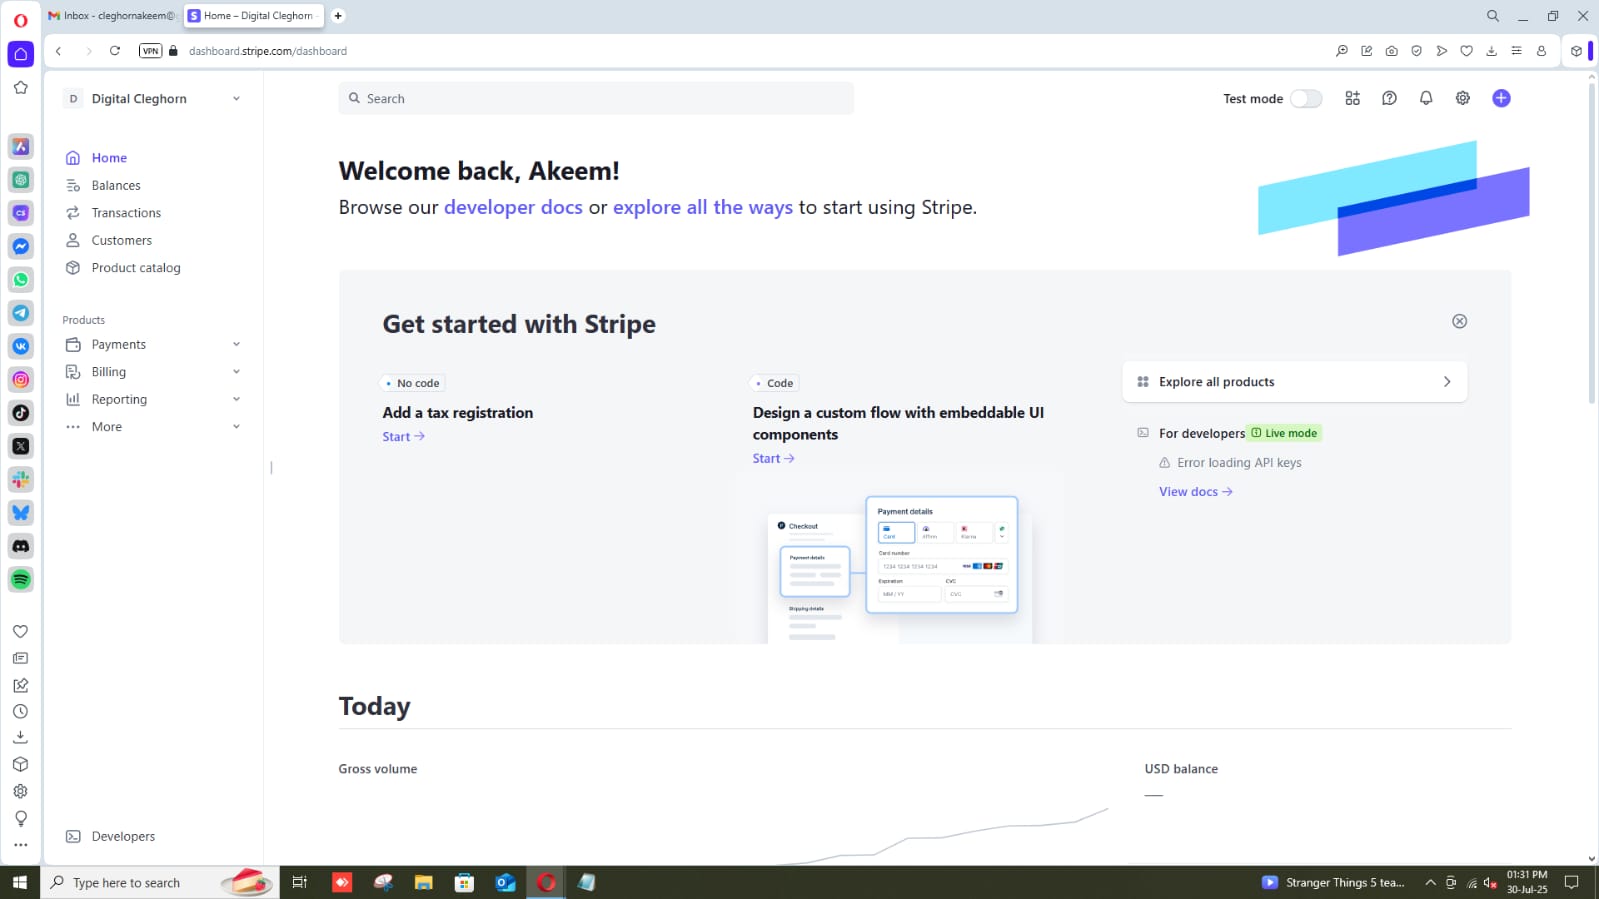
Task: Open Transactions in the sidebar
Action: (x=126, y=213)
